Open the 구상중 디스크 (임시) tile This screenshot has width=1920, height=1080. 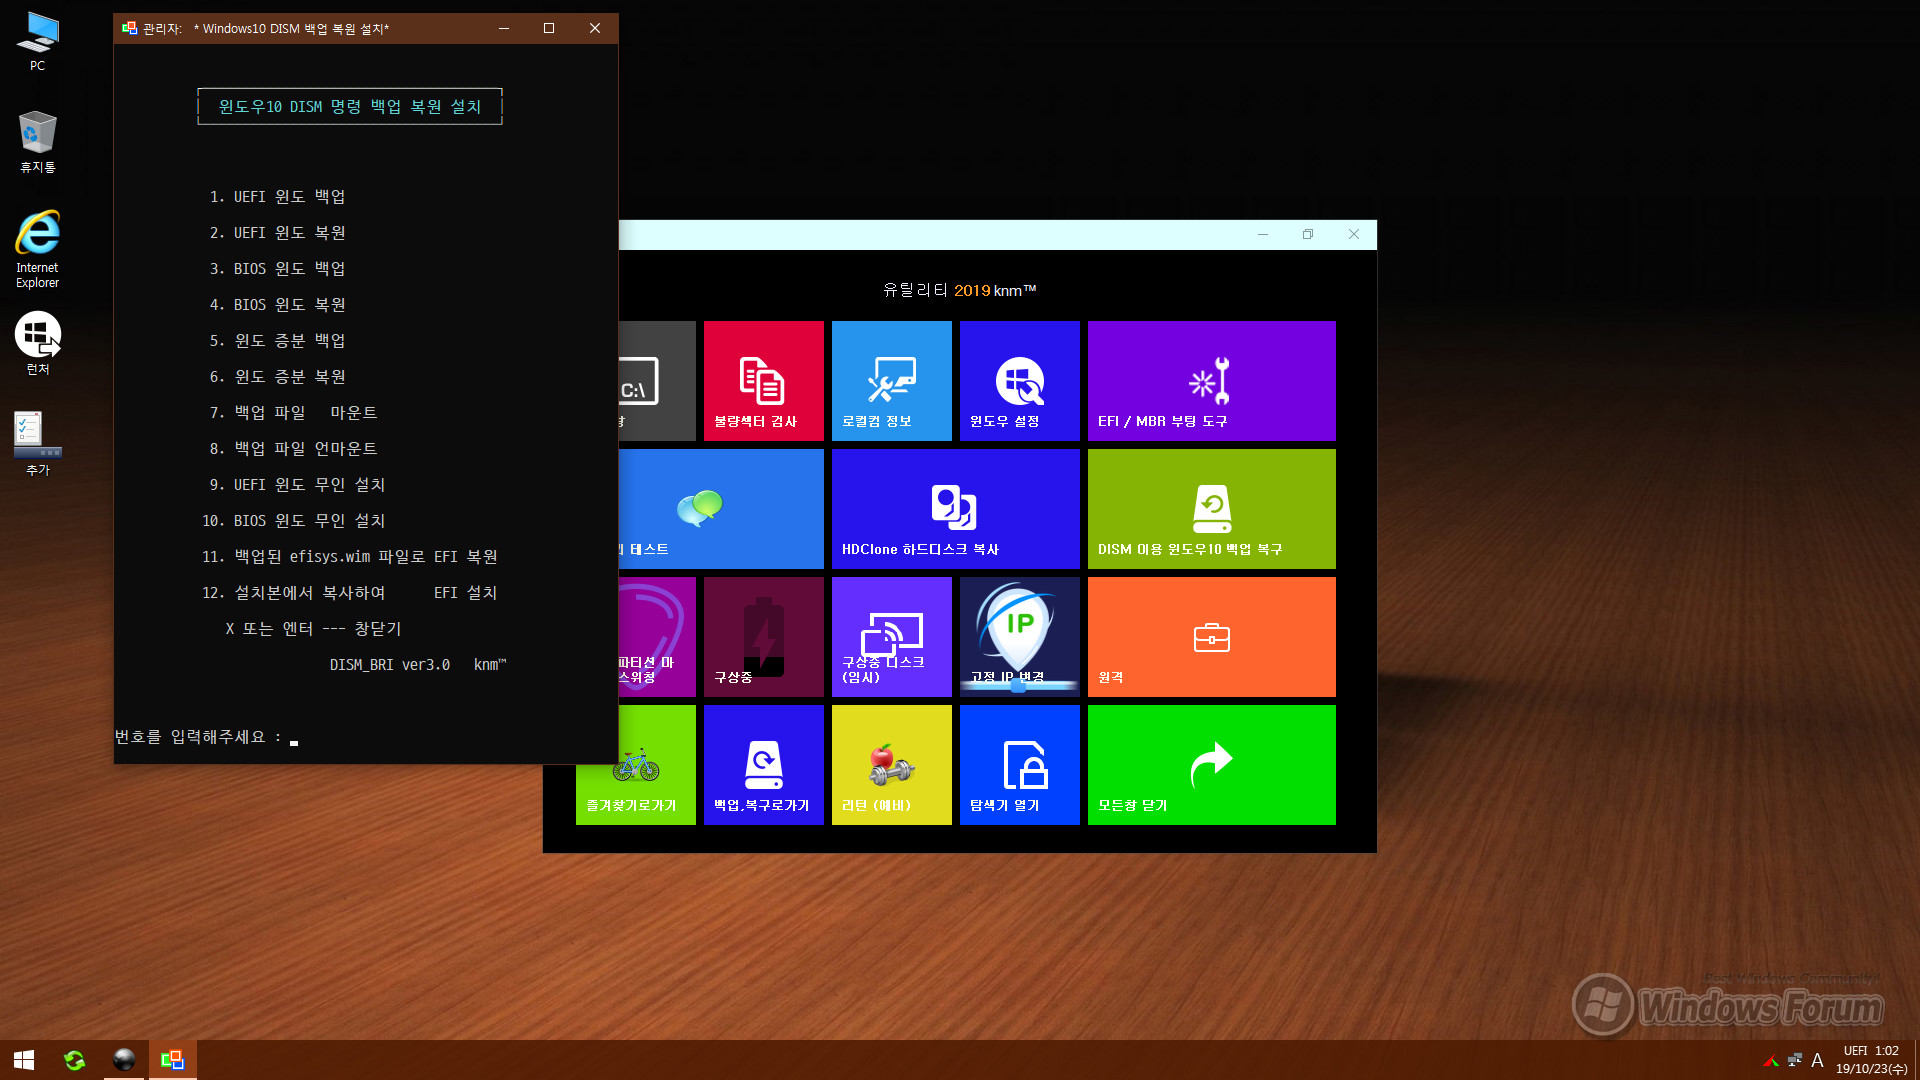click(891, 637)
